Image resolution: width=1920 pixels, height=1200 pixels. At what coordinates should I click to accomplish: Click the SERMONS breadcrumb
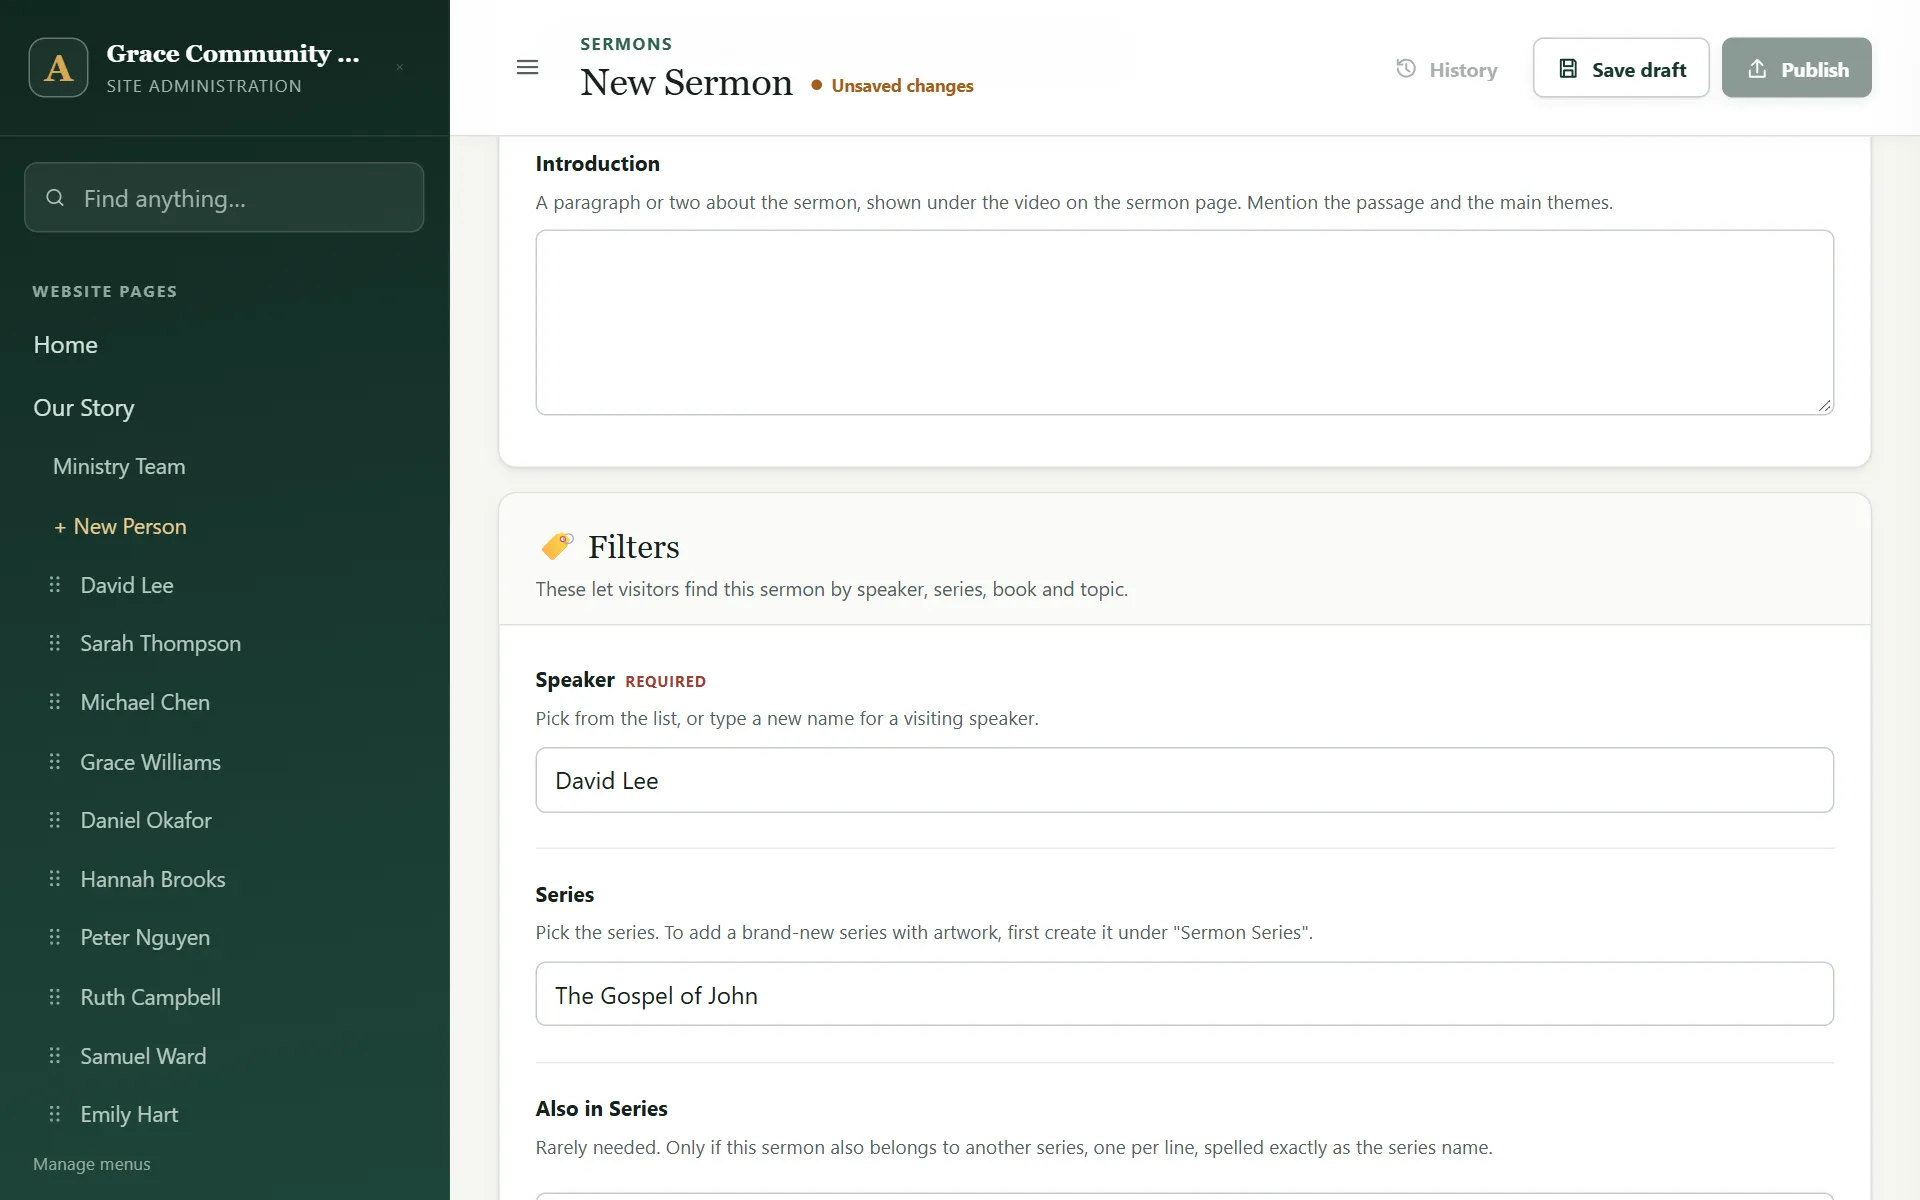pos(626,44)
